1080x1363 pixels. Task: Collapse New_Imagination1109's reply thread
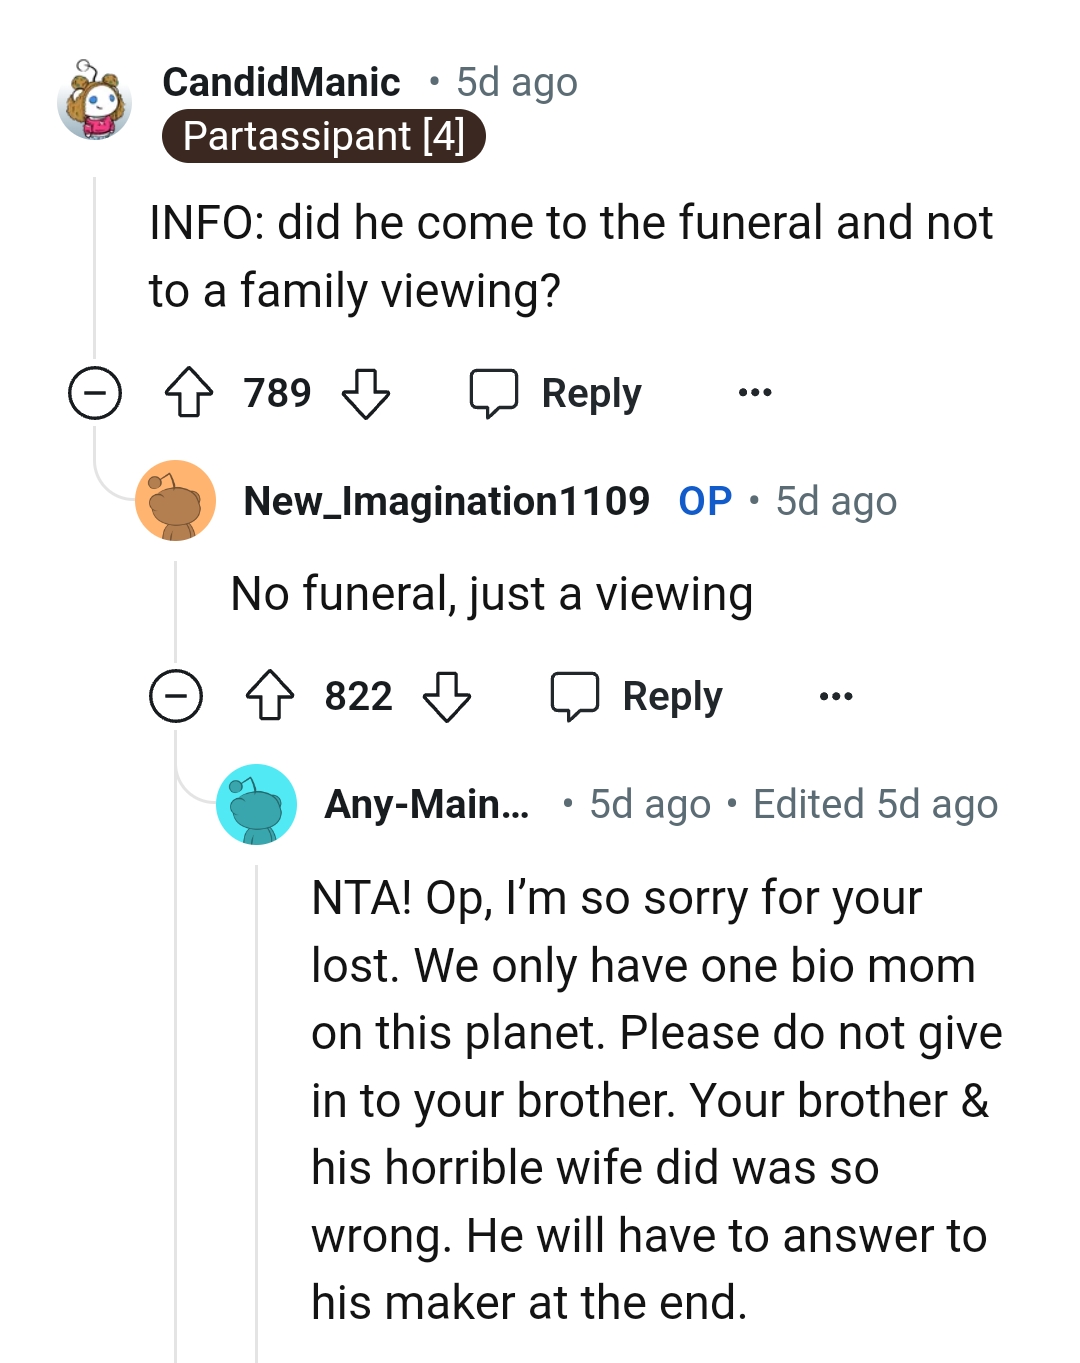(177, 697)
